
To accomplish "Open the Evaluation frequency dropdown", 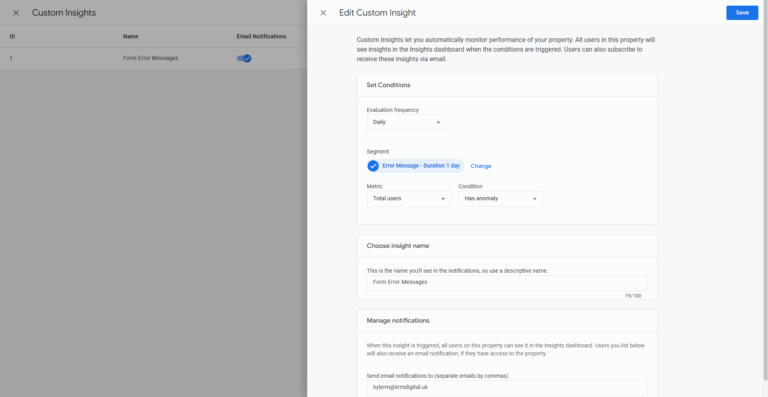I will (407, 122).
